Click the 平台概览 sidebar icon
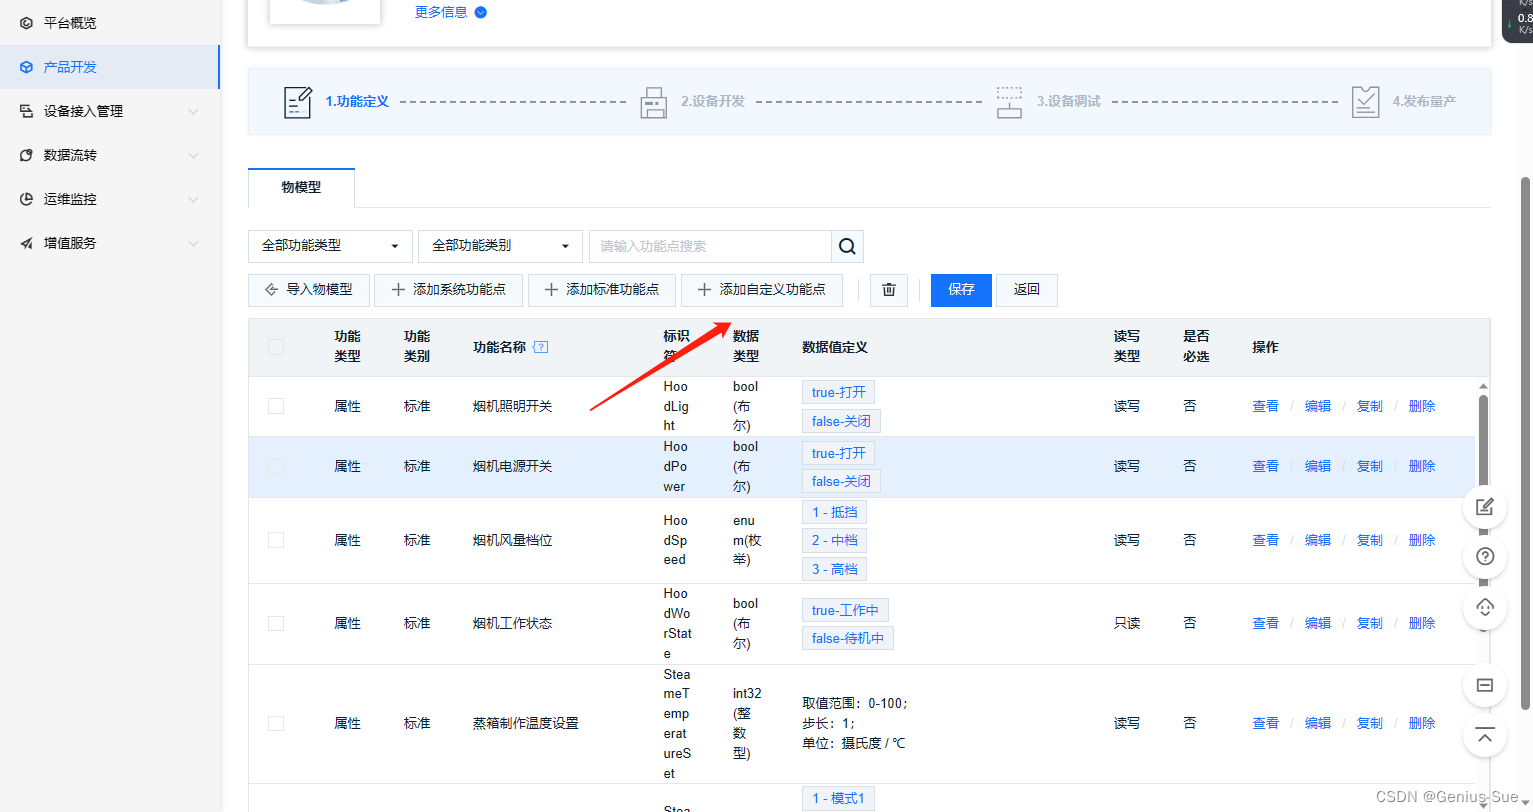 tap(26, 22)
